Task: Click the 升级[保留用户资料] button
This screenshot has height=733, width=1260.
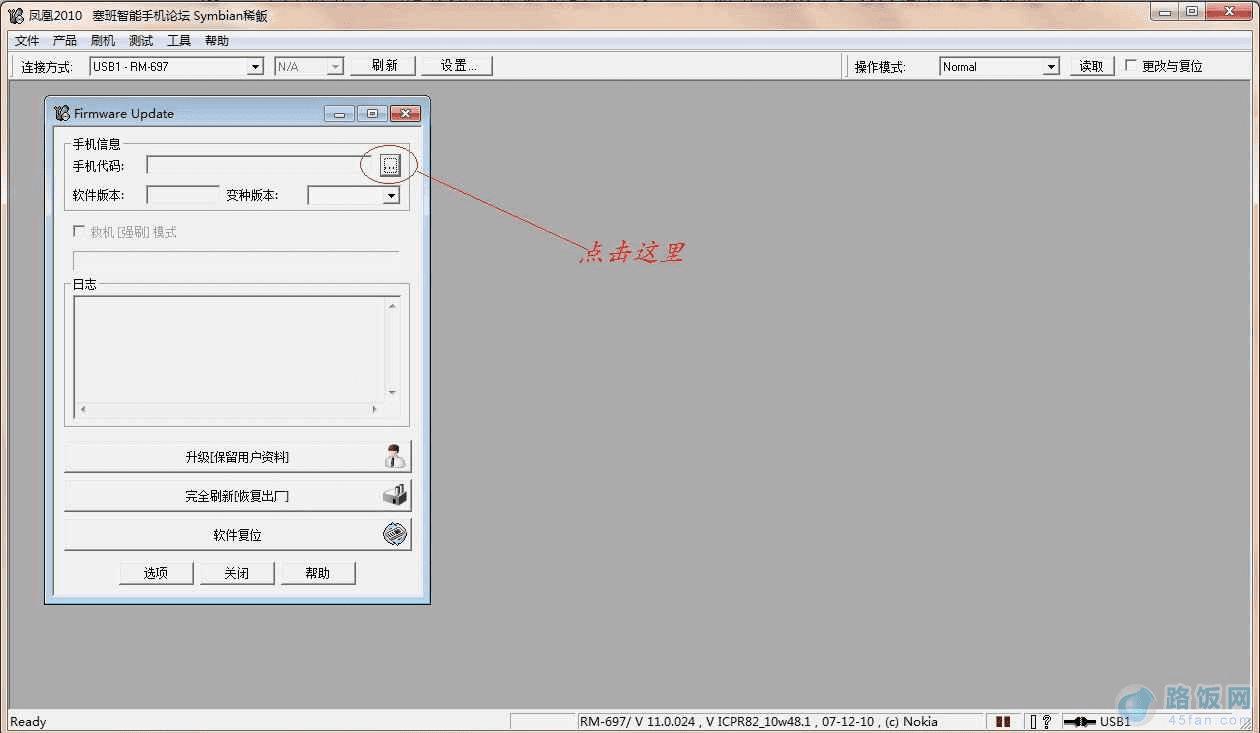Action: pos(237,457)
